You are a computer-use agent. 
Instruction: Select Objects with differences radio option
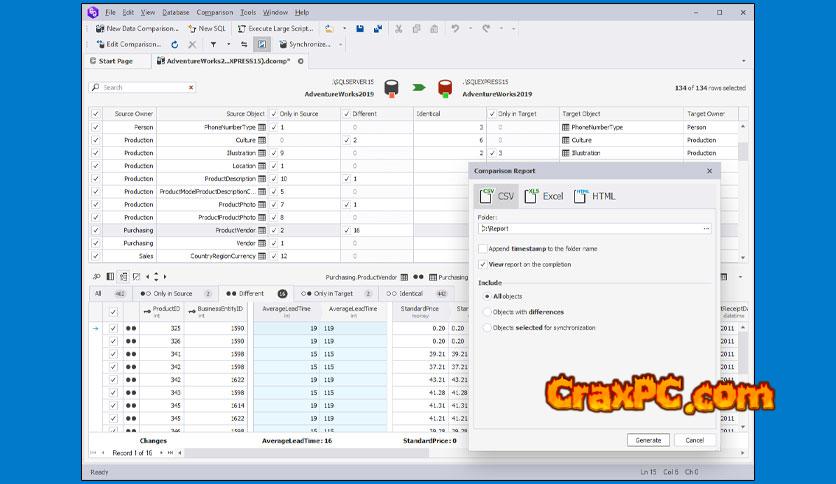486,312
